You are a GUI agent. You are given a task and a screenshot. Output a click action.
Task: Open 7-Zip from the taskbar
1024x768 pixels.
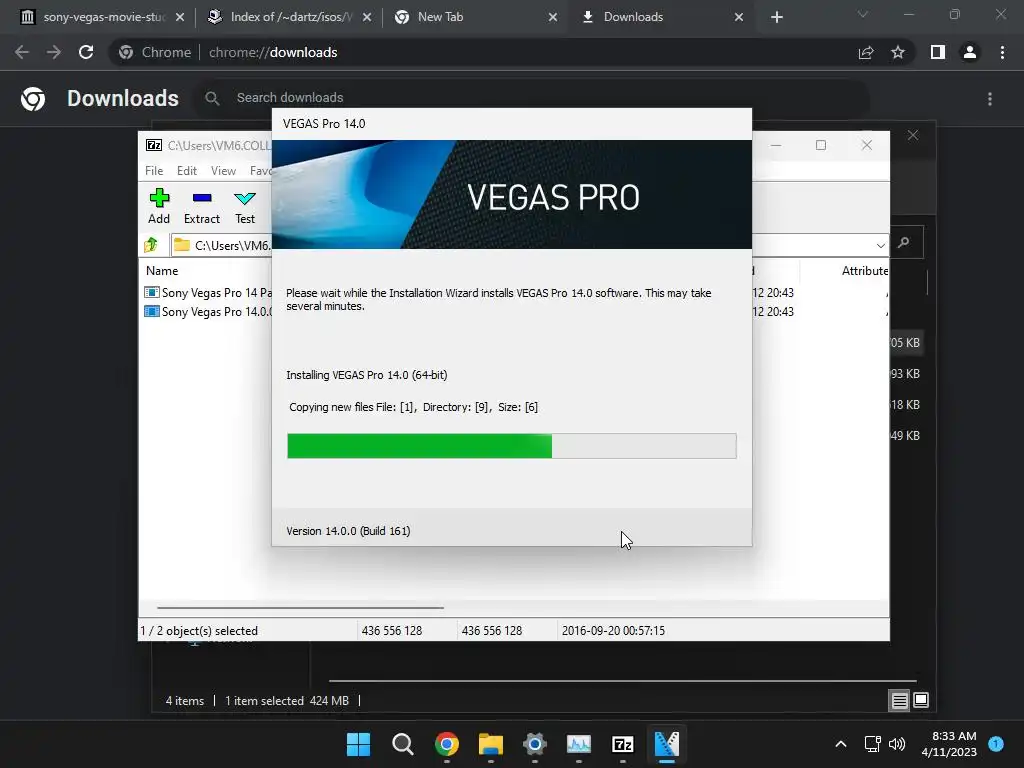[623, 744]
